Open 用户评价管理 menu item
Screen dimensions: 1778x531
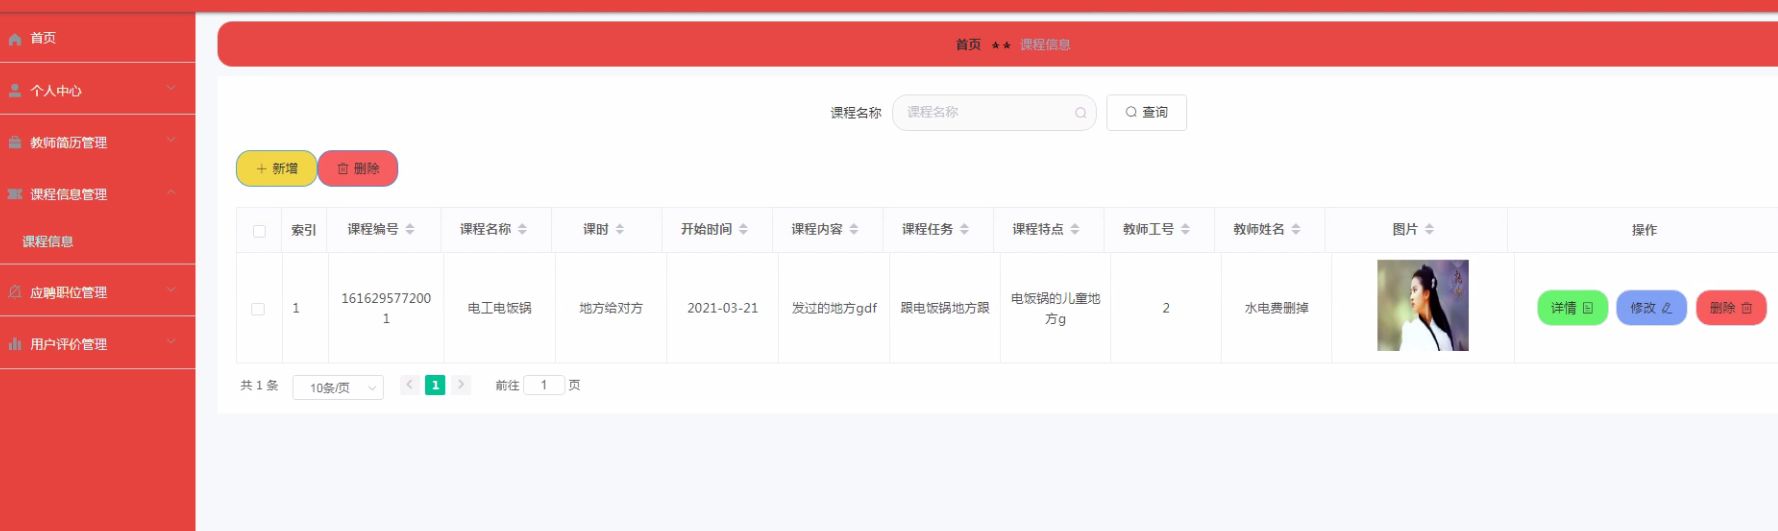tap(97, 344)
